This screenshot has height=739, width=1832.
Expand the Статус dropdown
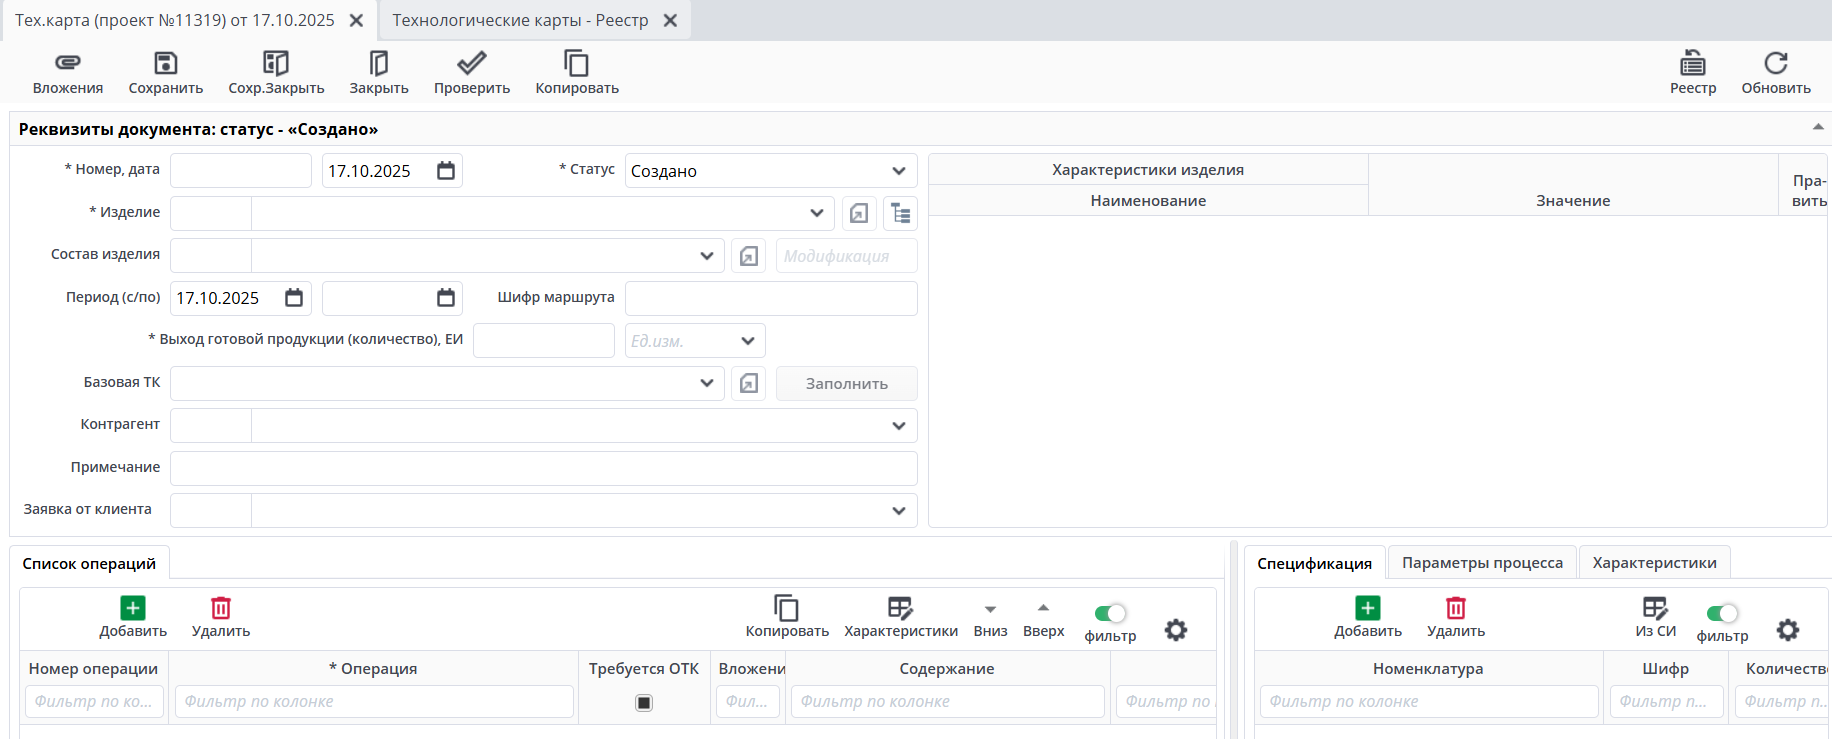[x=898, y=171]
